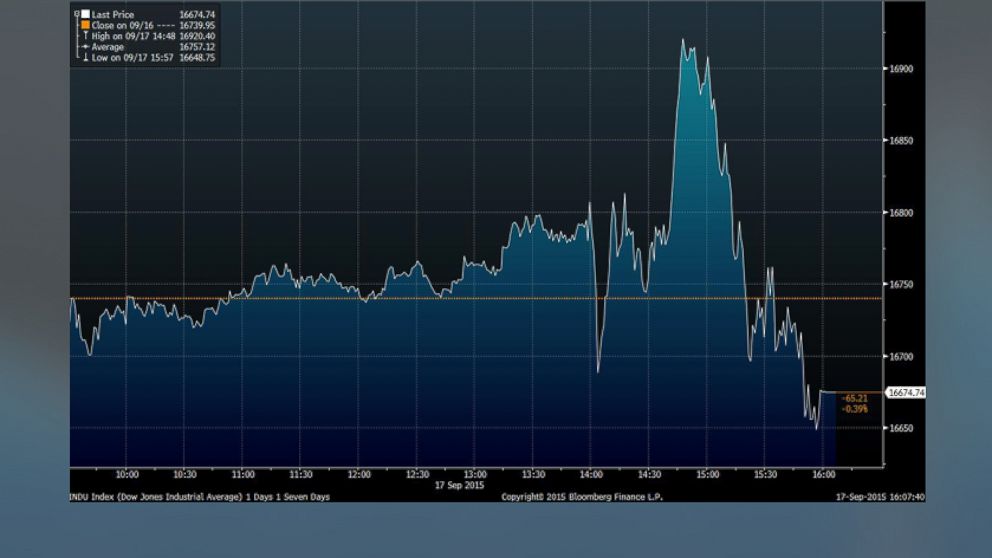Select the 'Last Price' legend label
The width and height of the screenshot is (992, 558).
[113, 15]
